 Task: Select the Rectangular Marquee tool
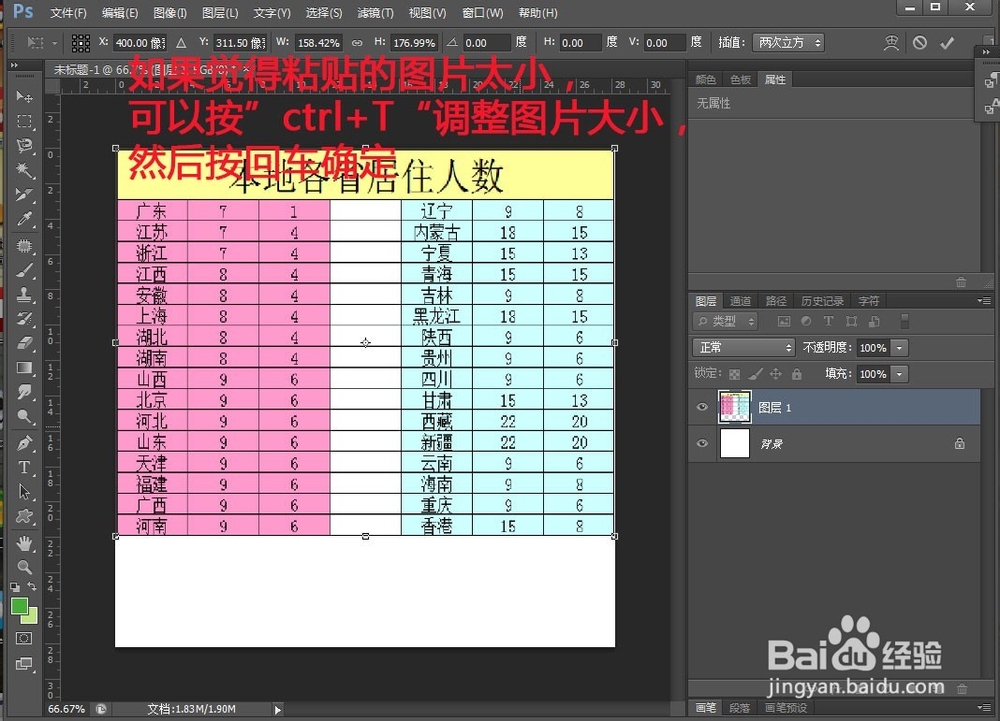click(x=24, y=121)
